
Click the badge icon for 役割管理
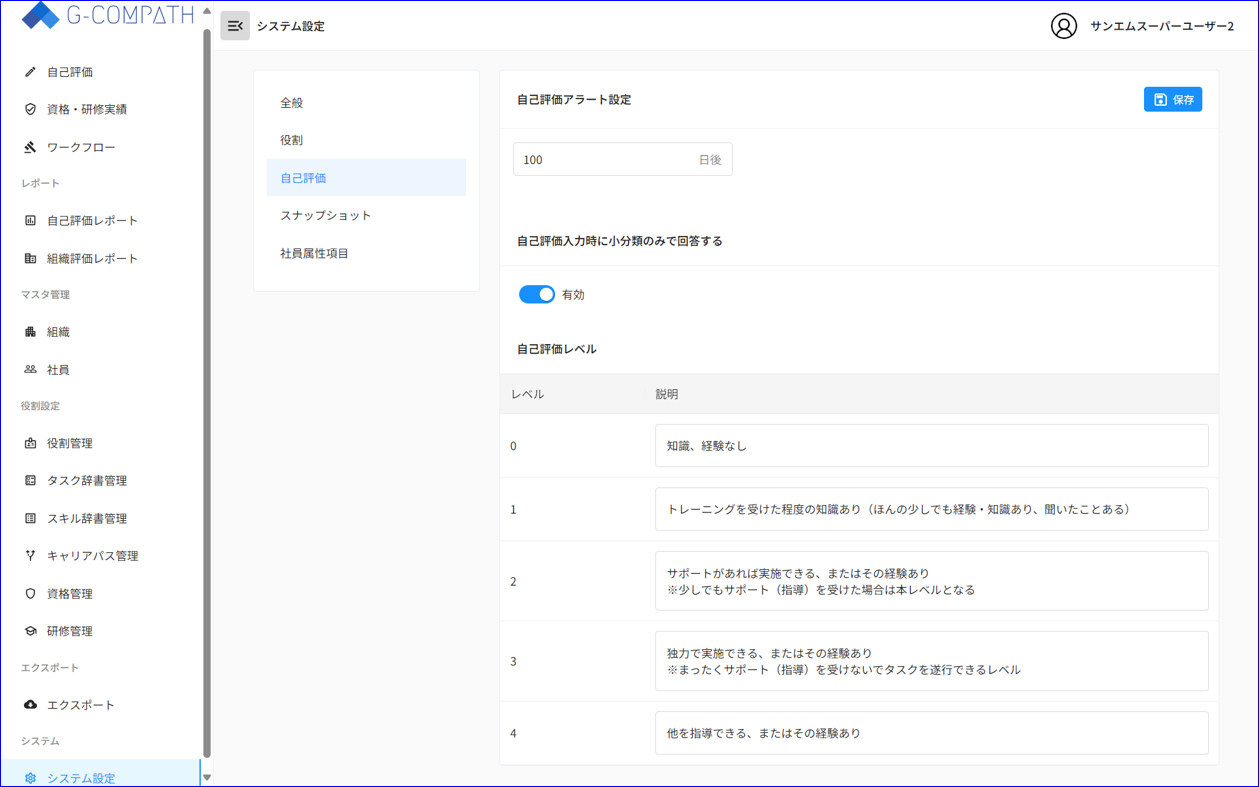[30, 443]
